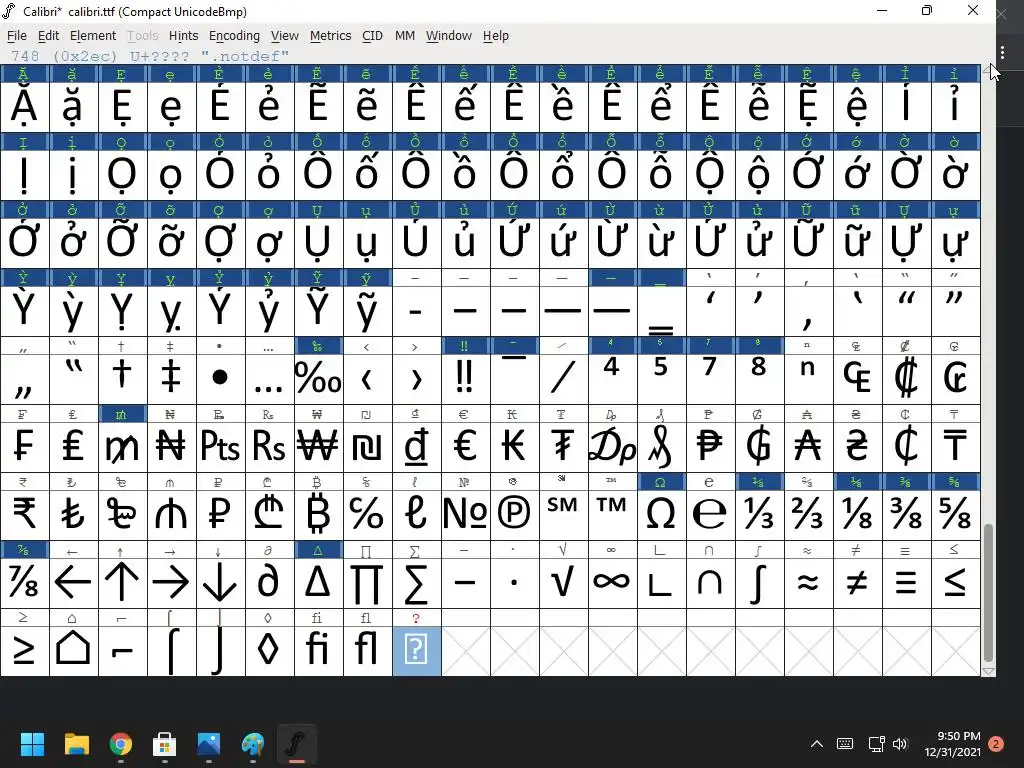Select the fl ligature glyph cell
Screen dimensions: 1024x768
[367, 650]
